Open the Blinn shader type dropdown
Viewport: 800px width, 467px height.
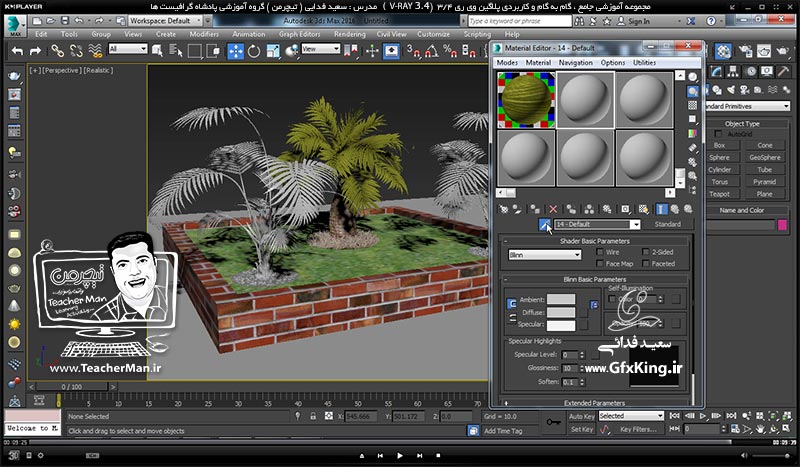544,255
